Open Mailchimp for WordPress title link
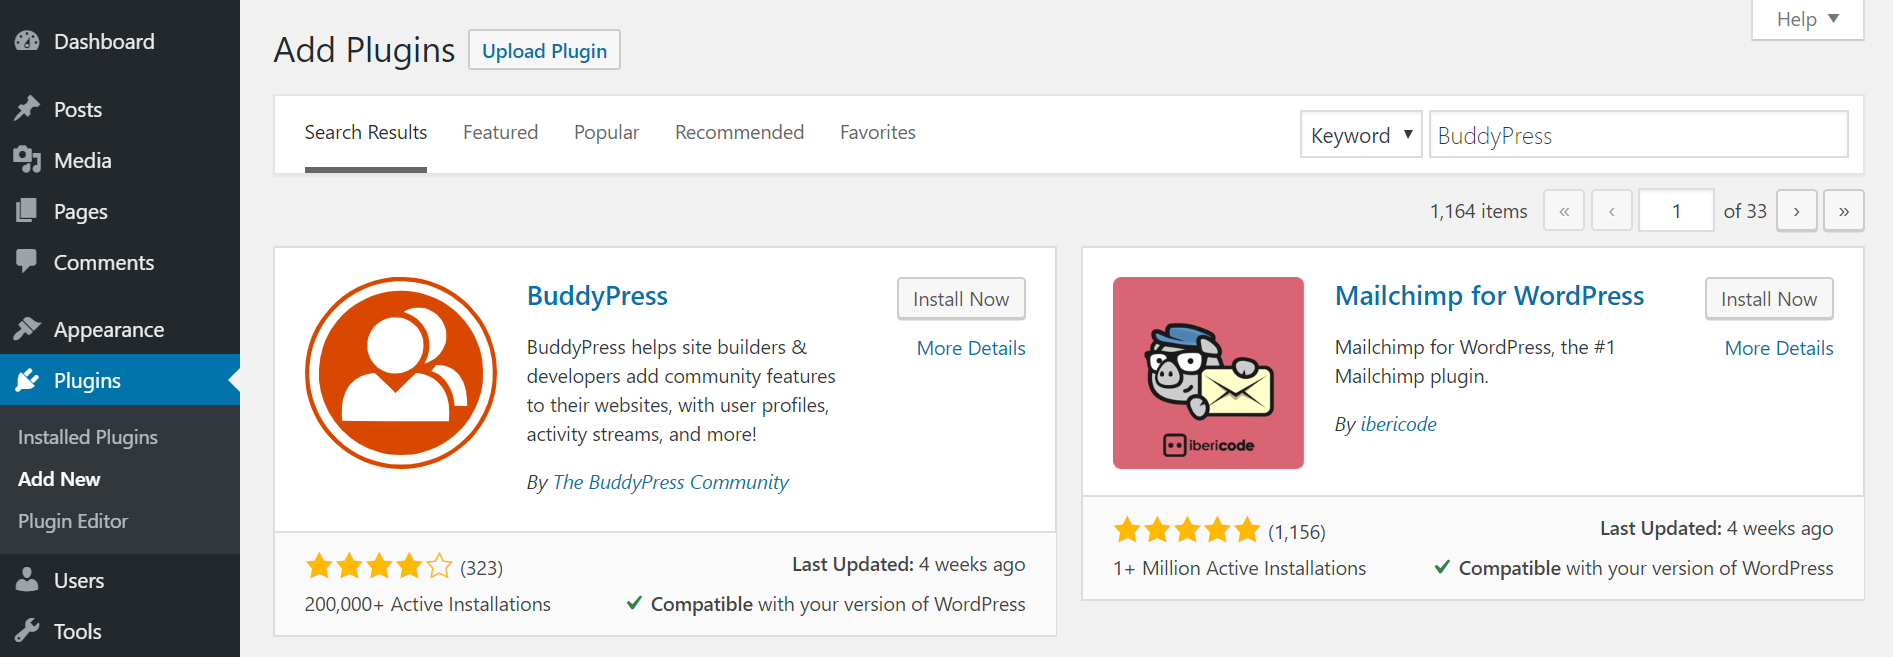Screen dimensions: 1893x657 click(x=1489, y=296)
